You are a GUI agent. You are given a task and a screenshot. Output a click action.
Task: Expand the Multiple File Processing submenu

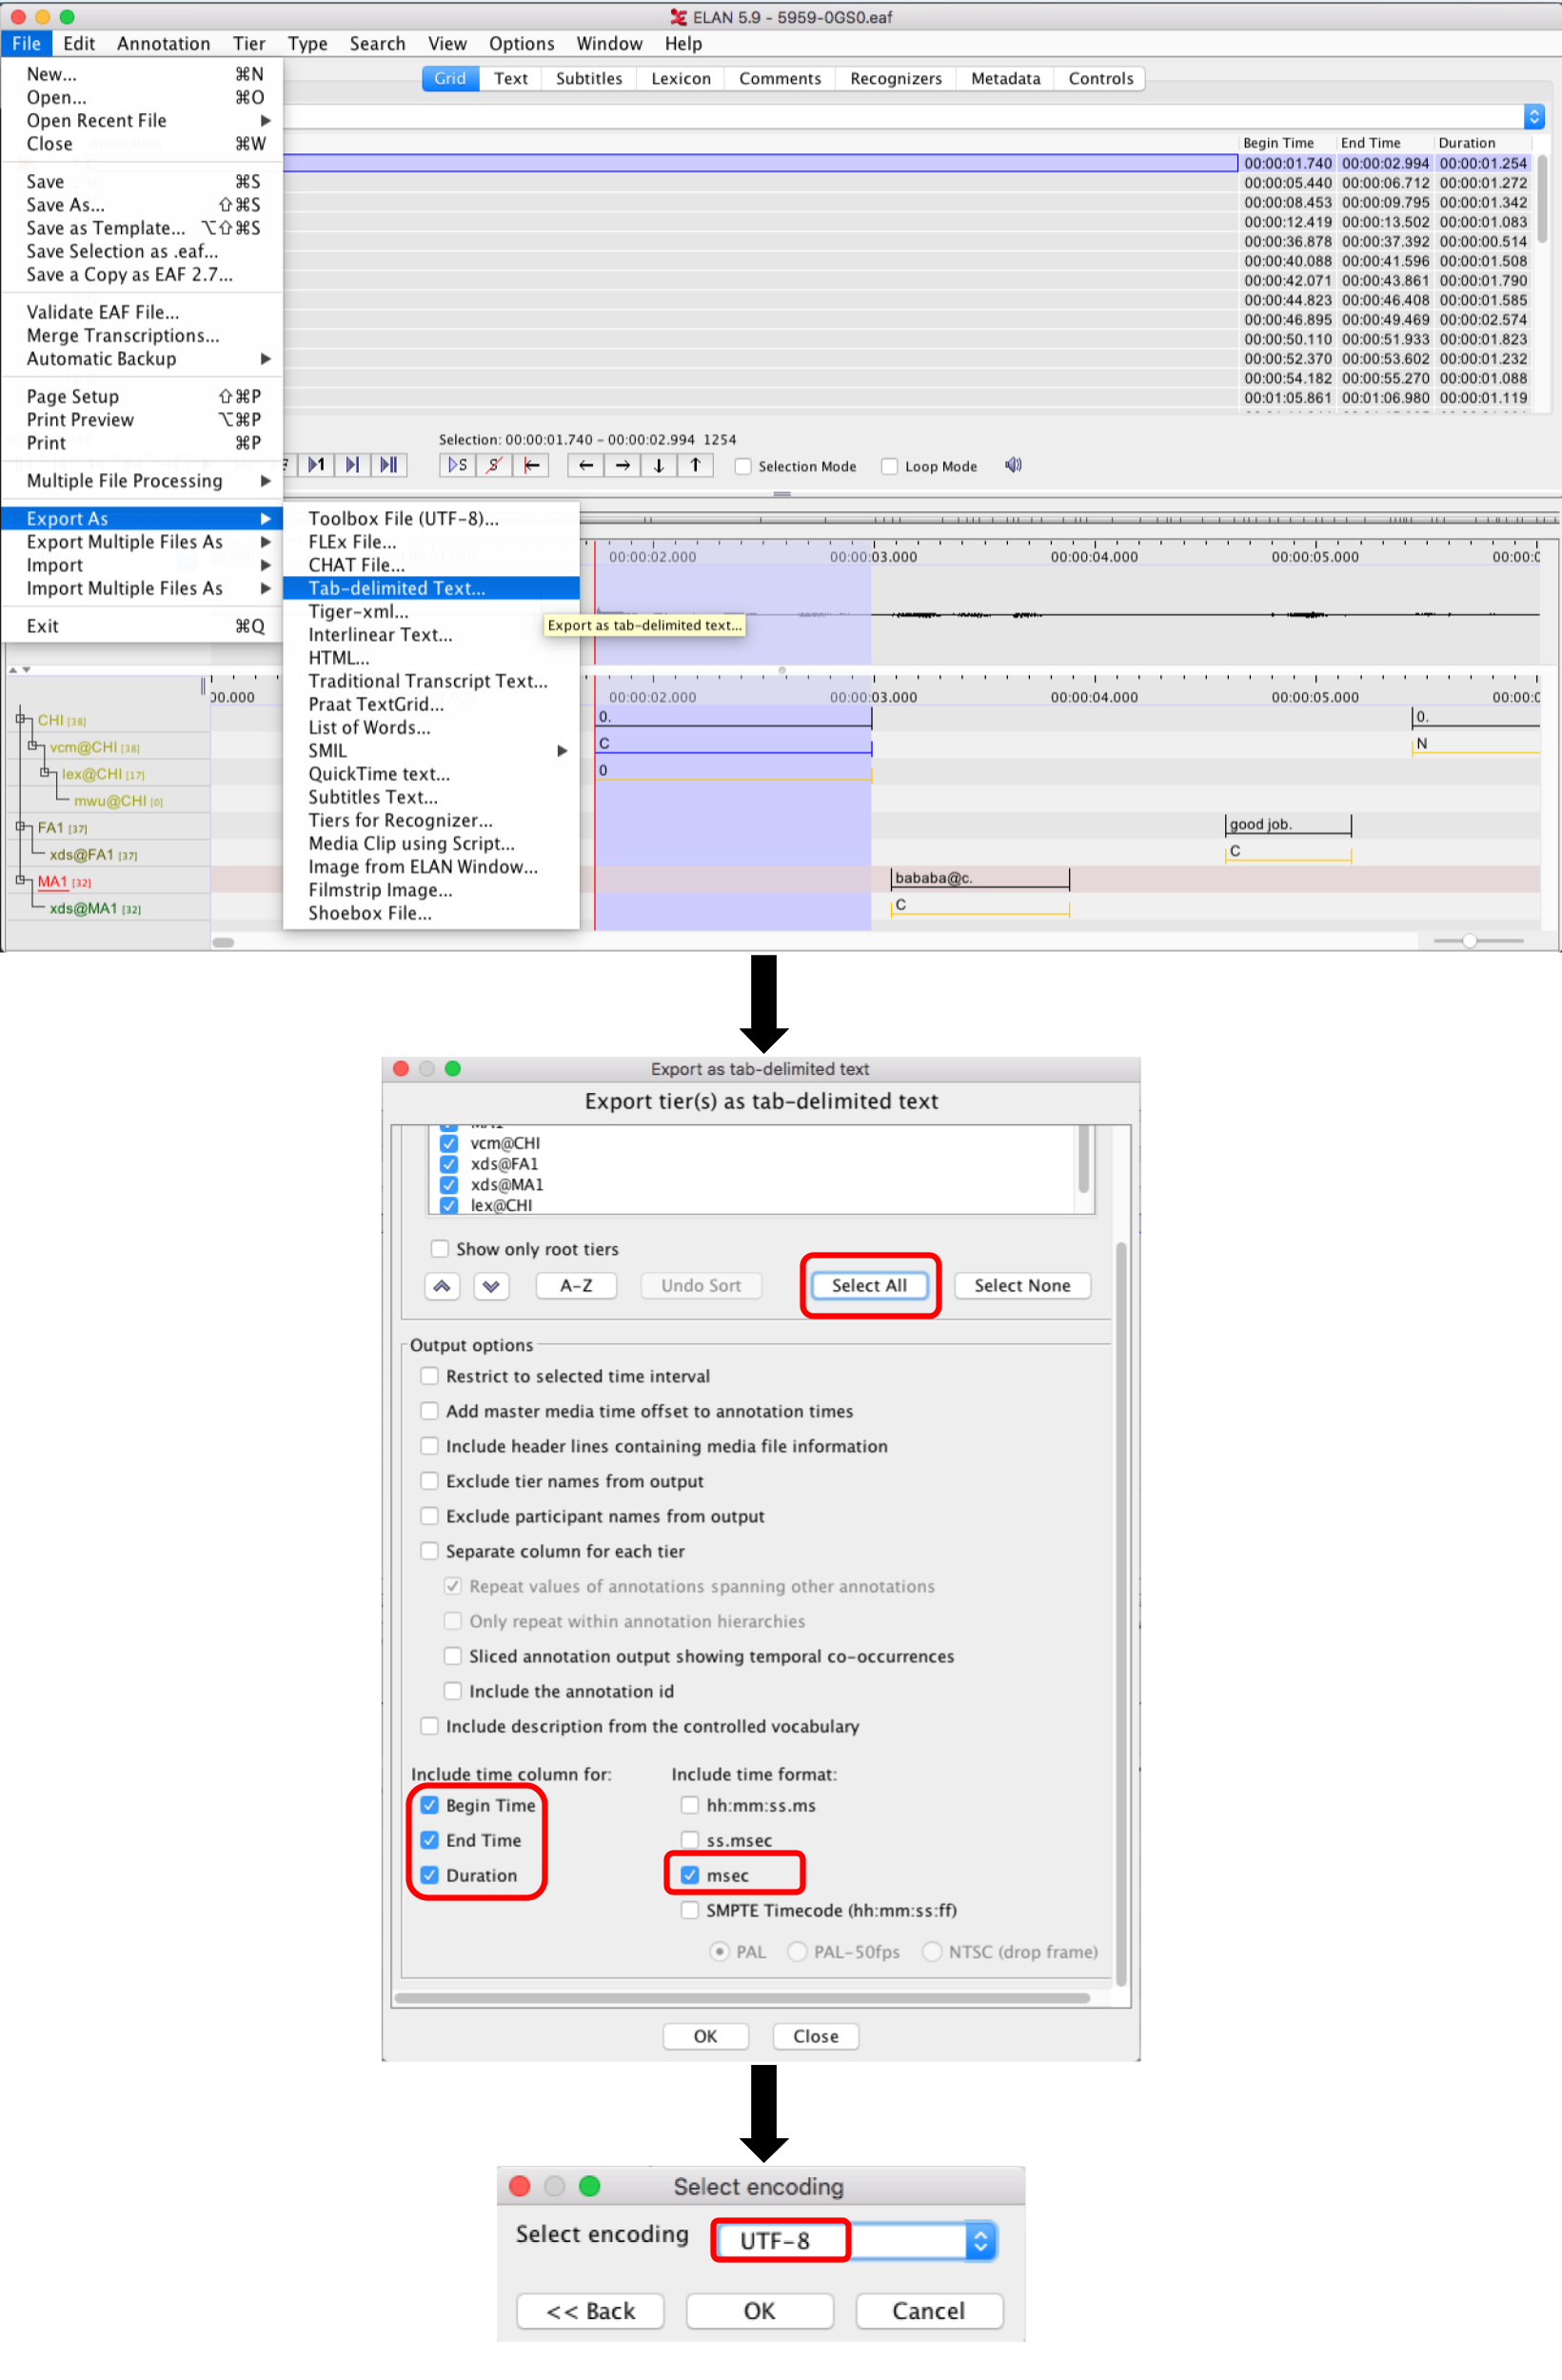[265, 481]
